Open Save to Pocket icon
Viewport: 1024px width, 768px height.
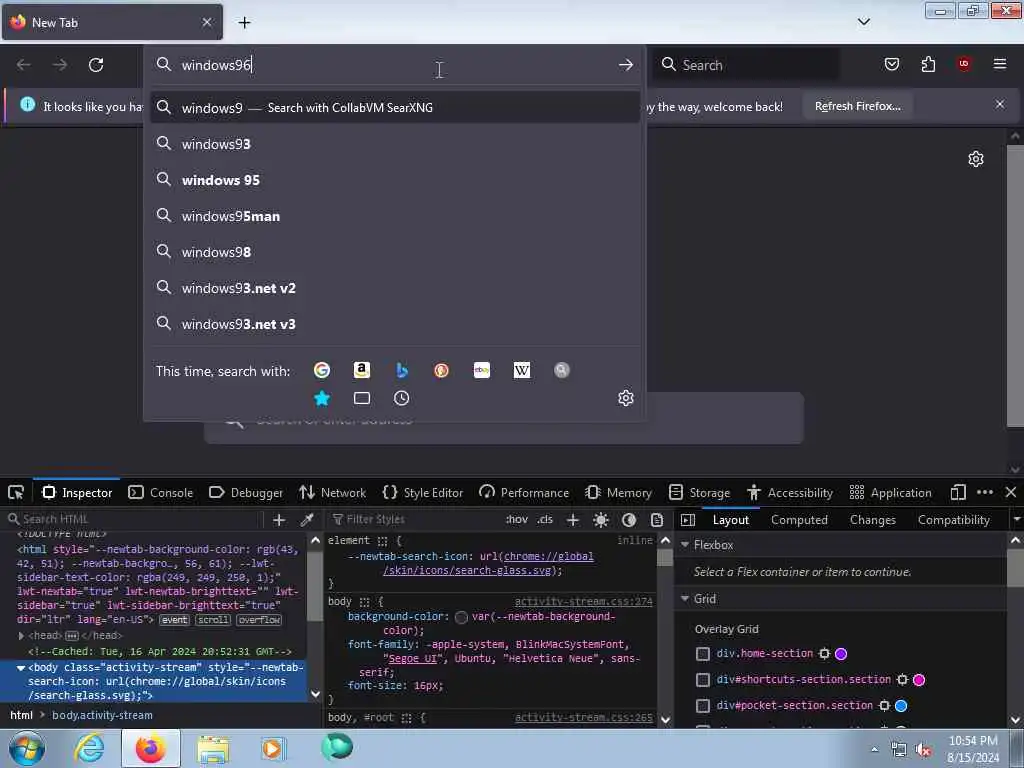(x=891, y=64)
